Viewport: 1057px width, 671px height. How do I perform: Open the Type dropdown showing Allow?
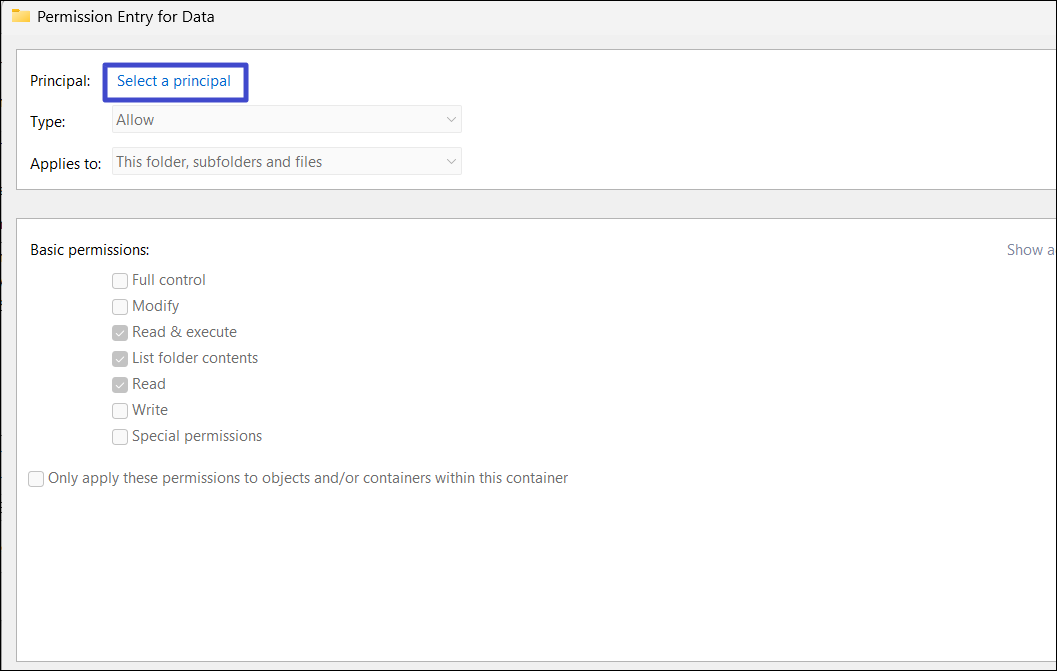tap(286, 120)
